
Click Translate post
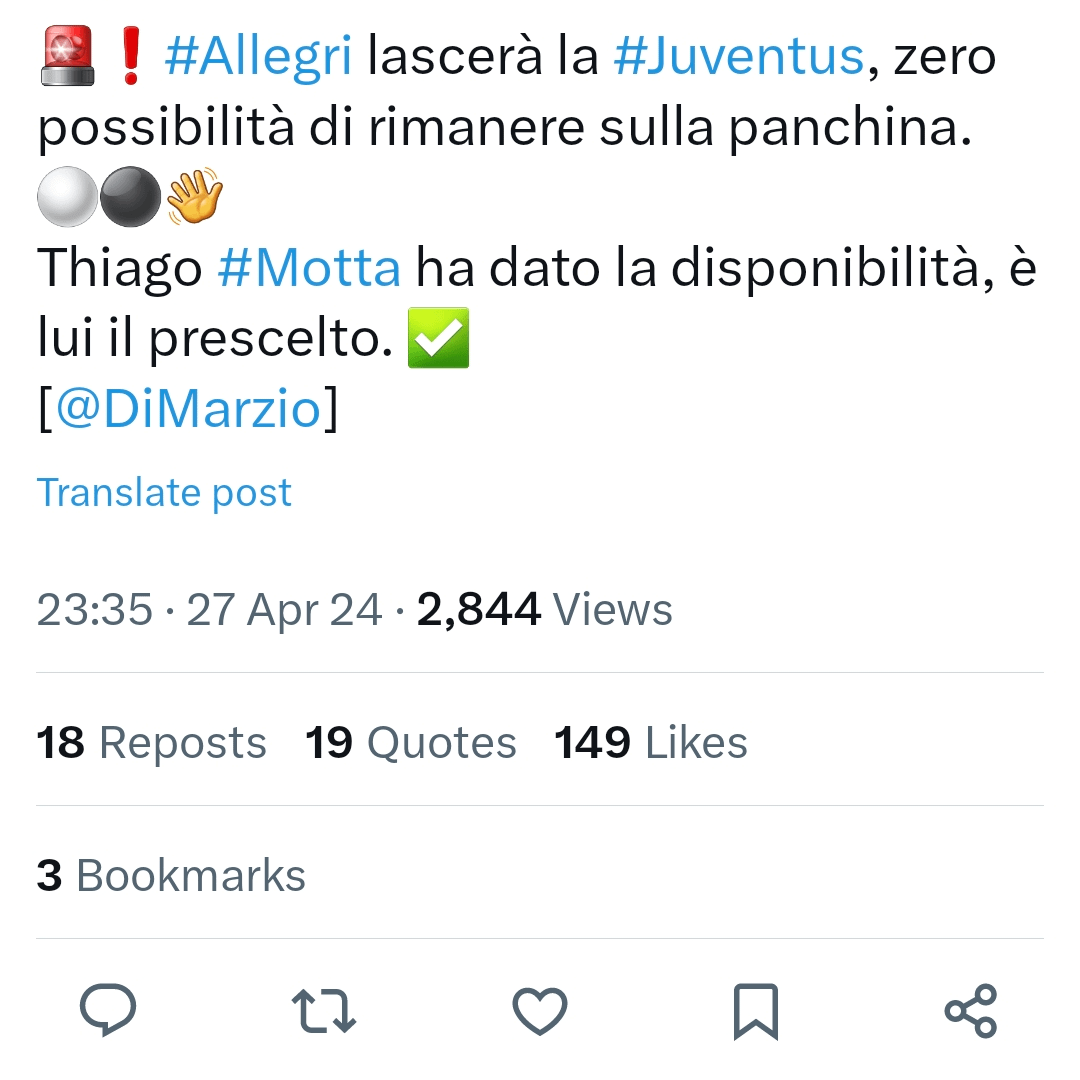coord(164,492)
